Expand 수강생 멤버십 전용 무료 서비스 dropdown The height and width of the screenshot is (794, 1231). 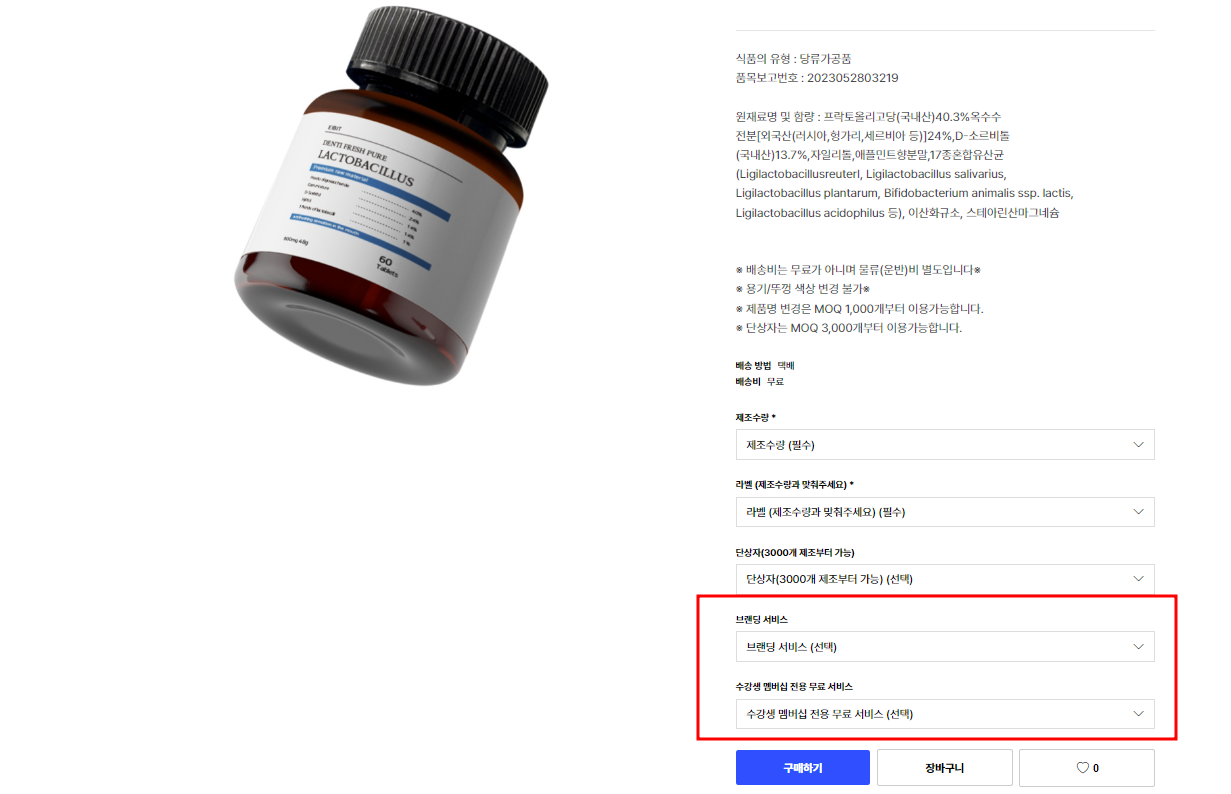click(945, 714)
